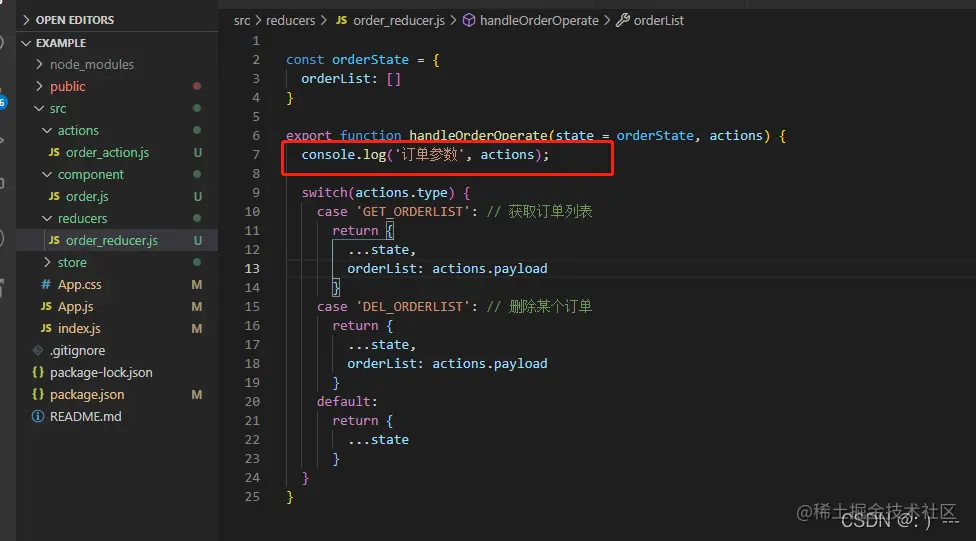Open package.json file
The image size is (976, 541).
pos(87,395)
